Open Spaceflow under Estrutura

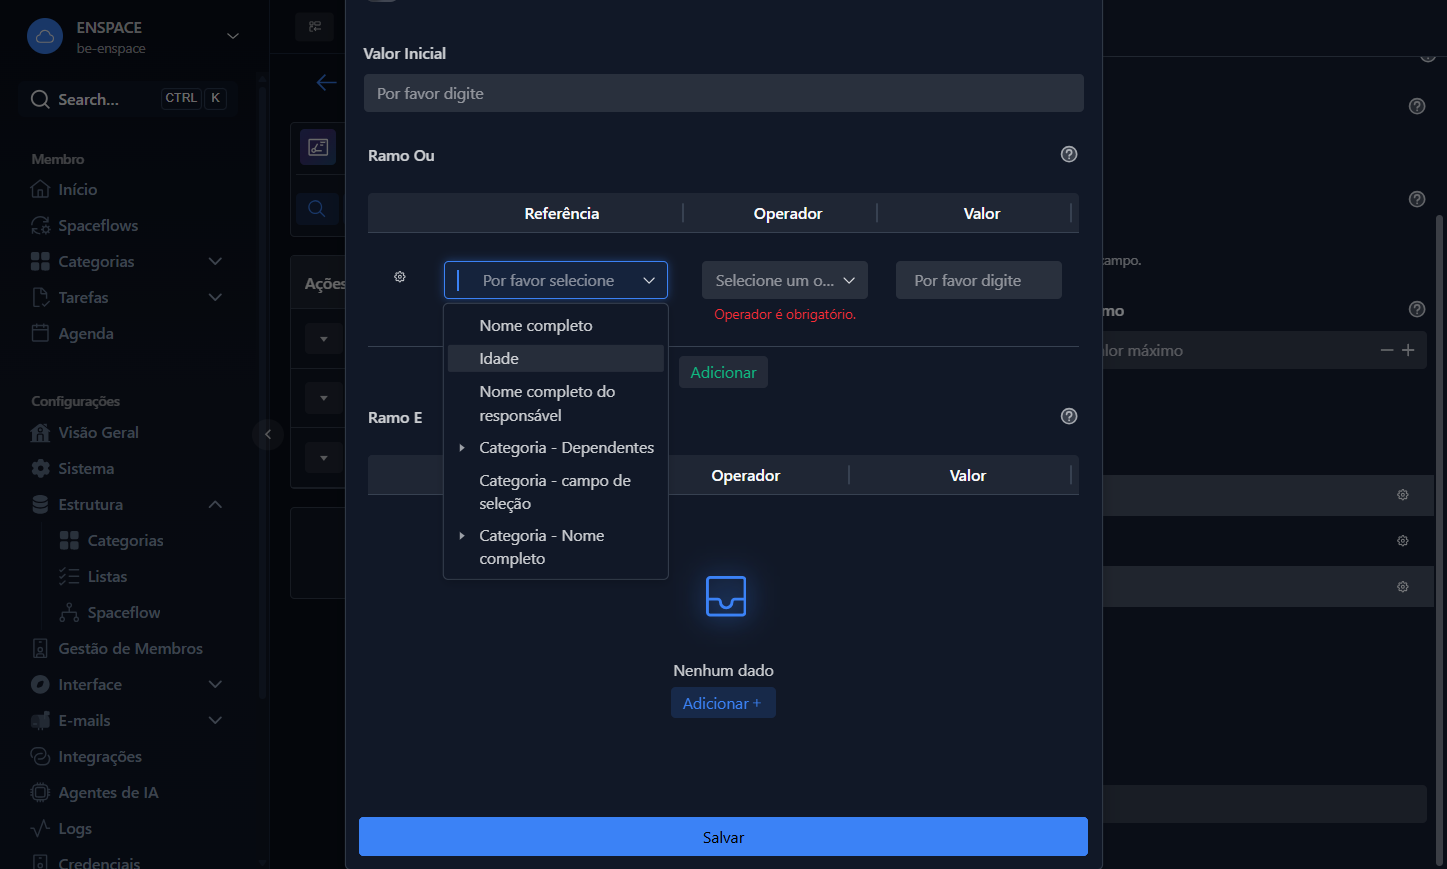click(x=124, y=612)
